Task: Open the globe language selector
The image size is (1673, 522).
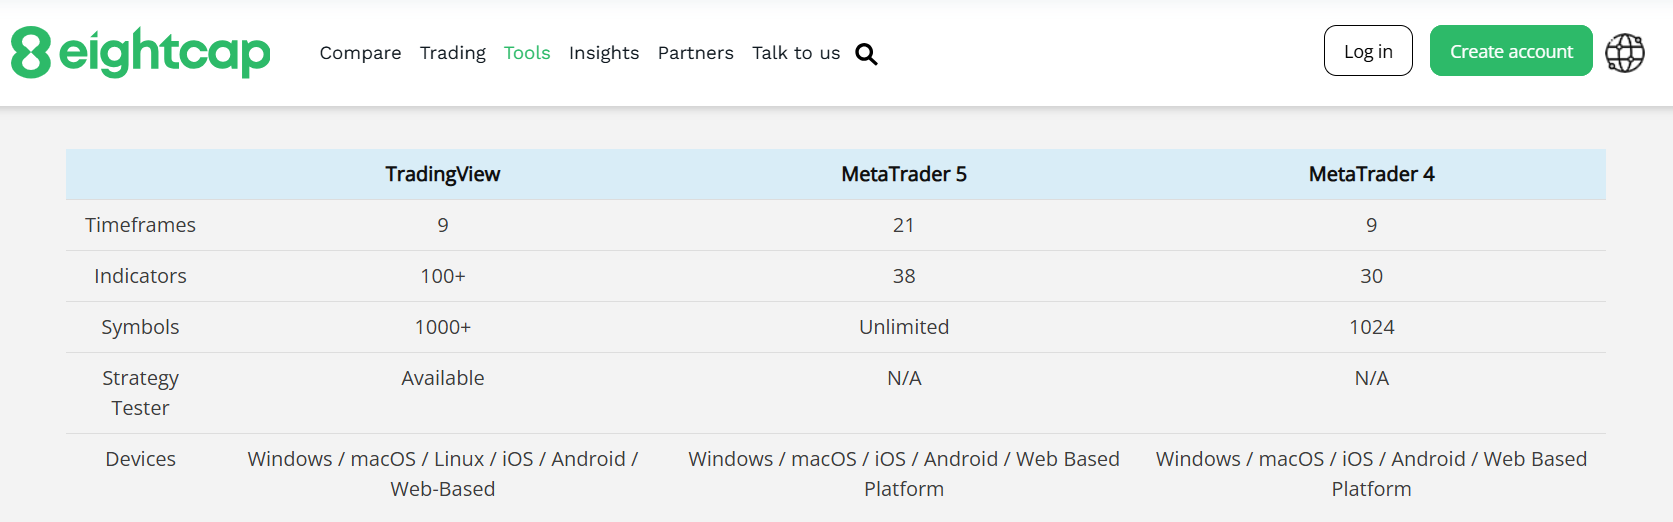Action: (x=1625, y=52)
